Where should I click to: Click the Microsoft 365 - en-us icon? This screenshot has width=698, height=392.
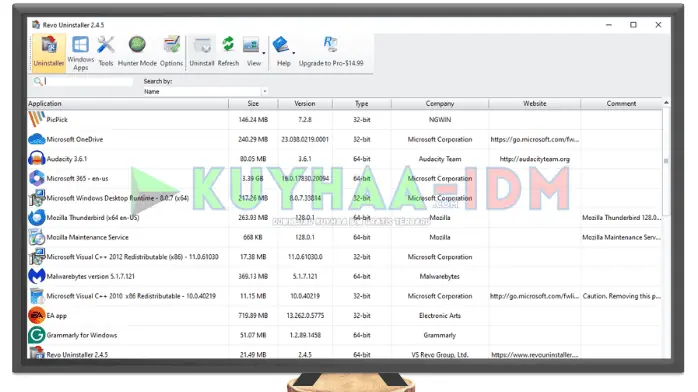[x=37, y=178]
